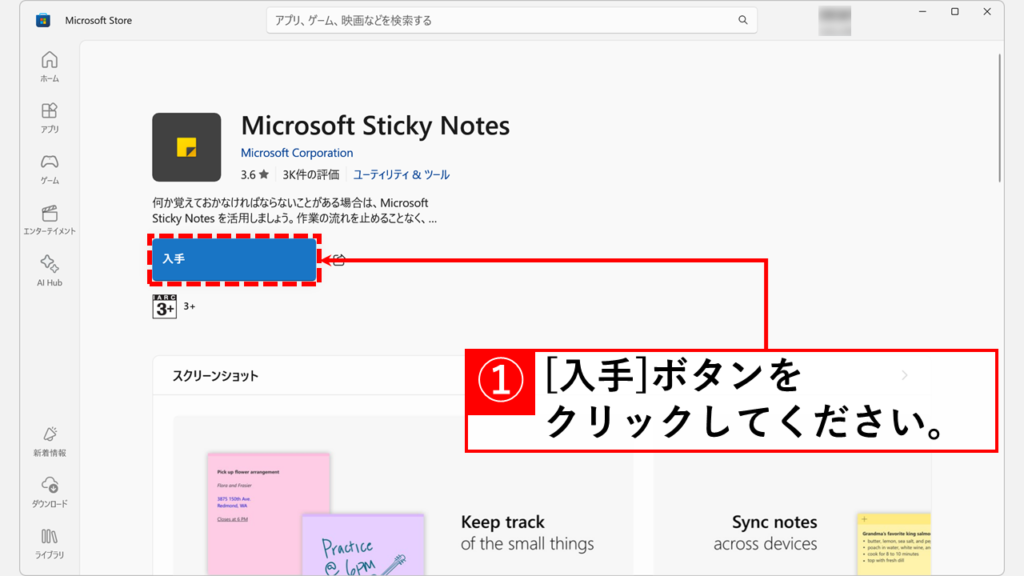Open AI Hub in sidebar
The height and width of the screenshot is (576, 1024).
click(50, 270)
